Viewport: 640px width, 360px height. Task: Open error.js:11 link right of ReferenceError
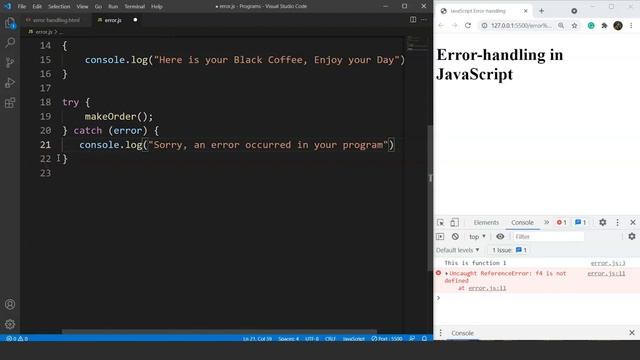(606, 273)
